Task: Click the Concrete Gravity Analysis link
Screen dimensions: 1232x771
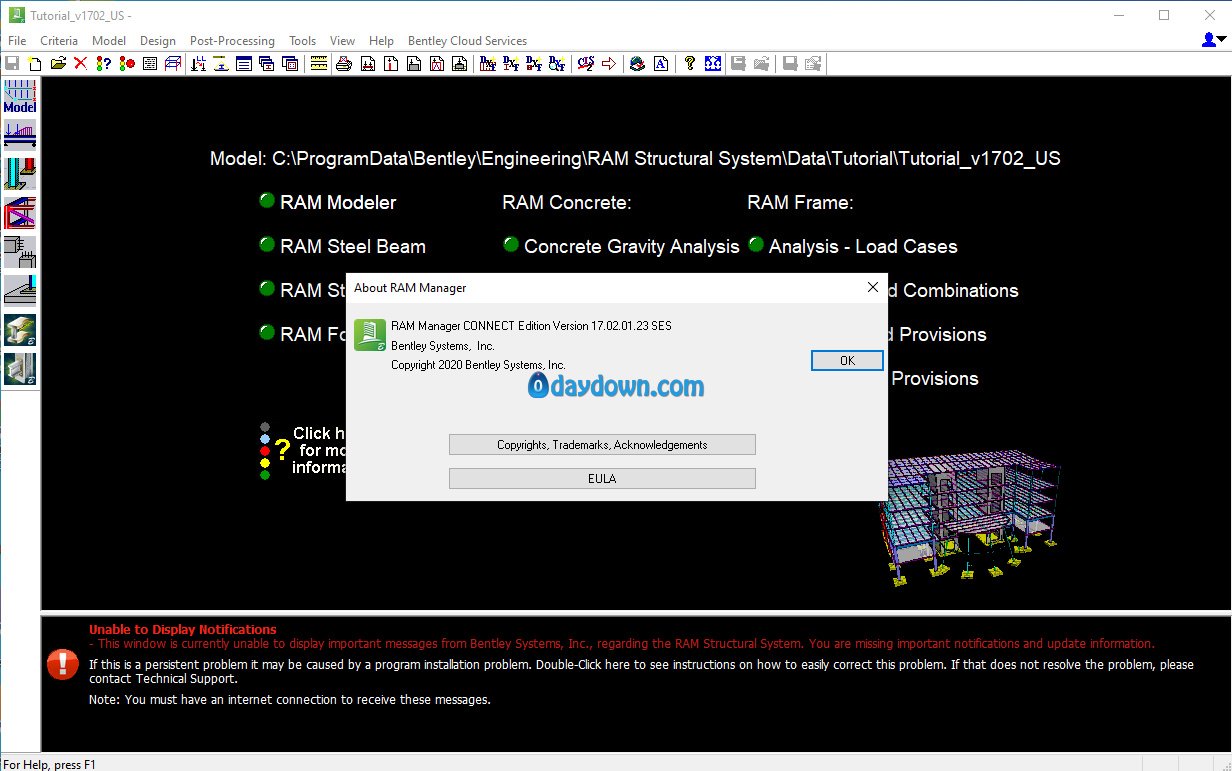Action: [632, 246]
